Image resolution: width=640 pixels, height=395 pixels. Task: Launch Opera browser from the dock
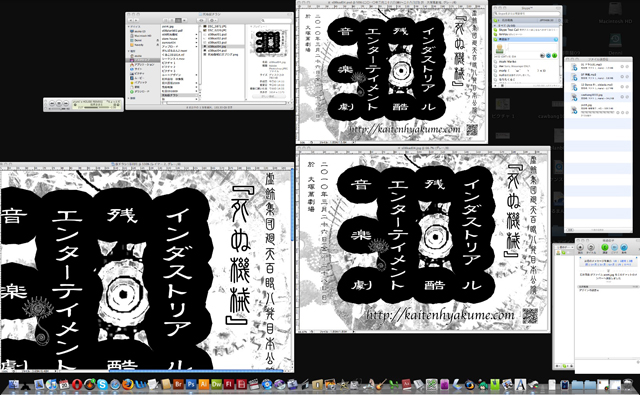pos(77,384)
